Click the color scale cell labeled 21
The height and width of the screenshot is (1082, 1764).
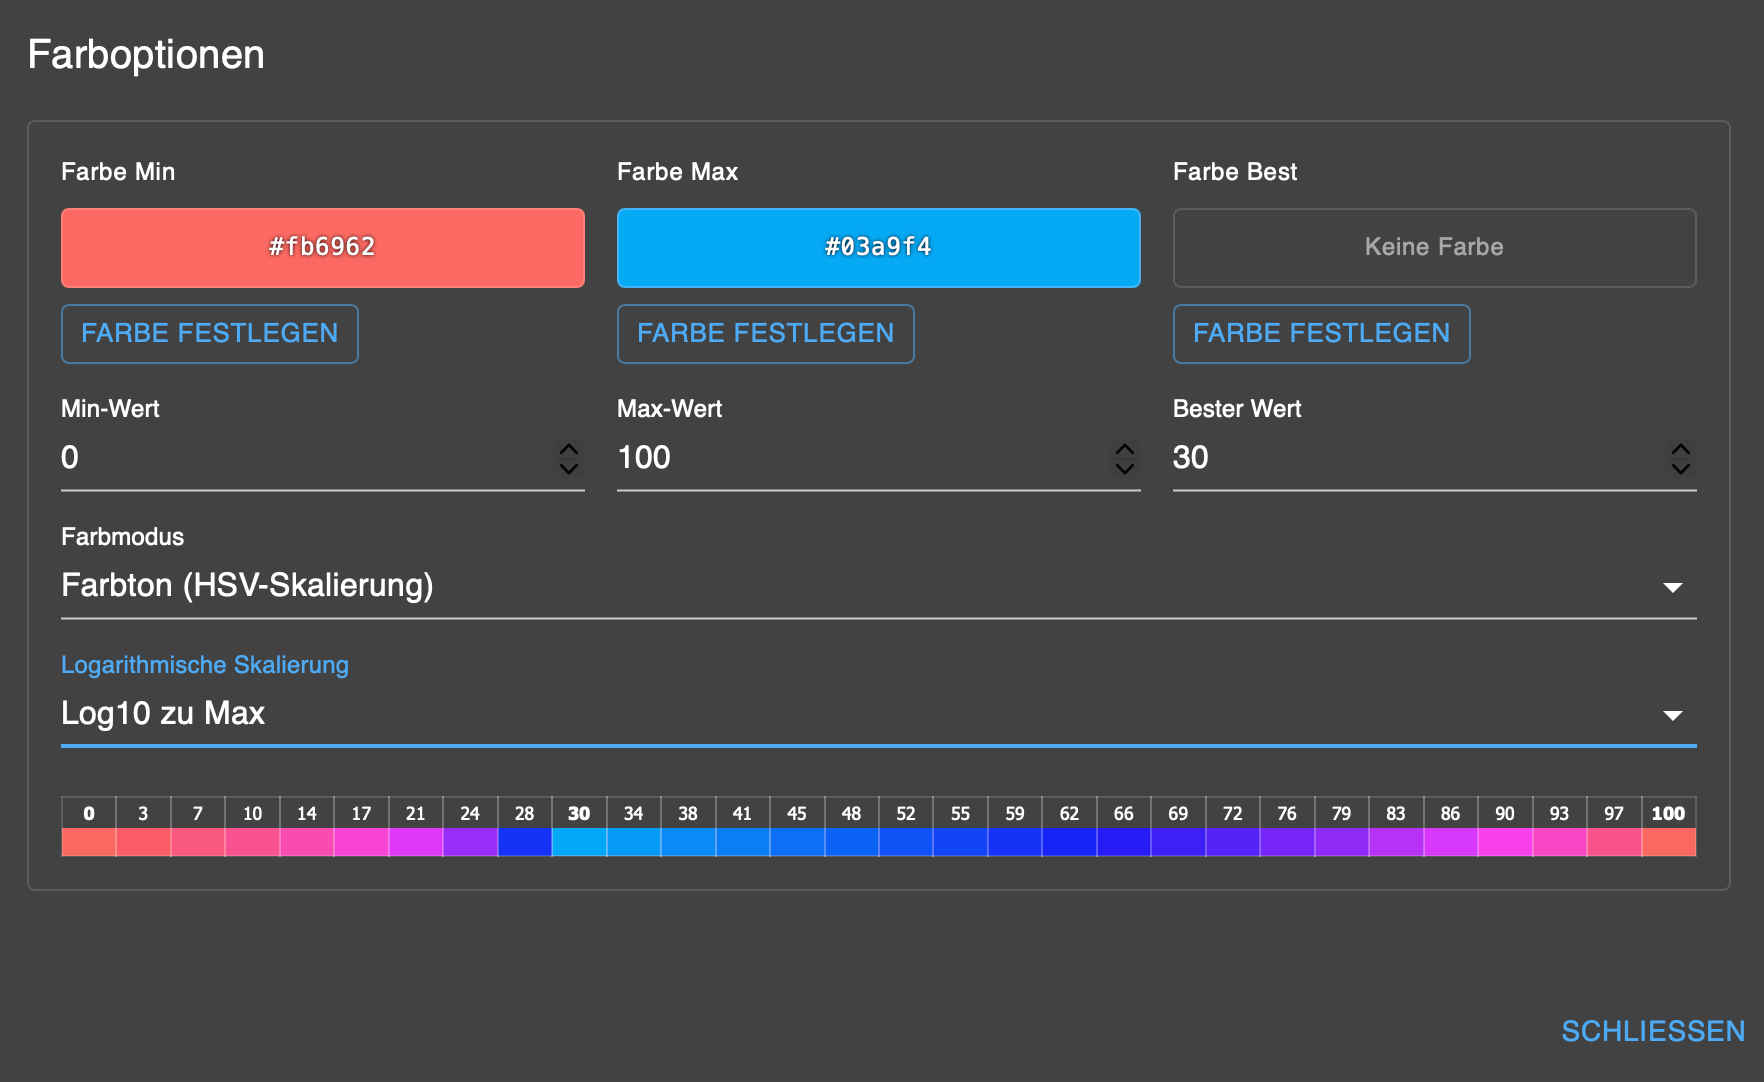point(416,827)
